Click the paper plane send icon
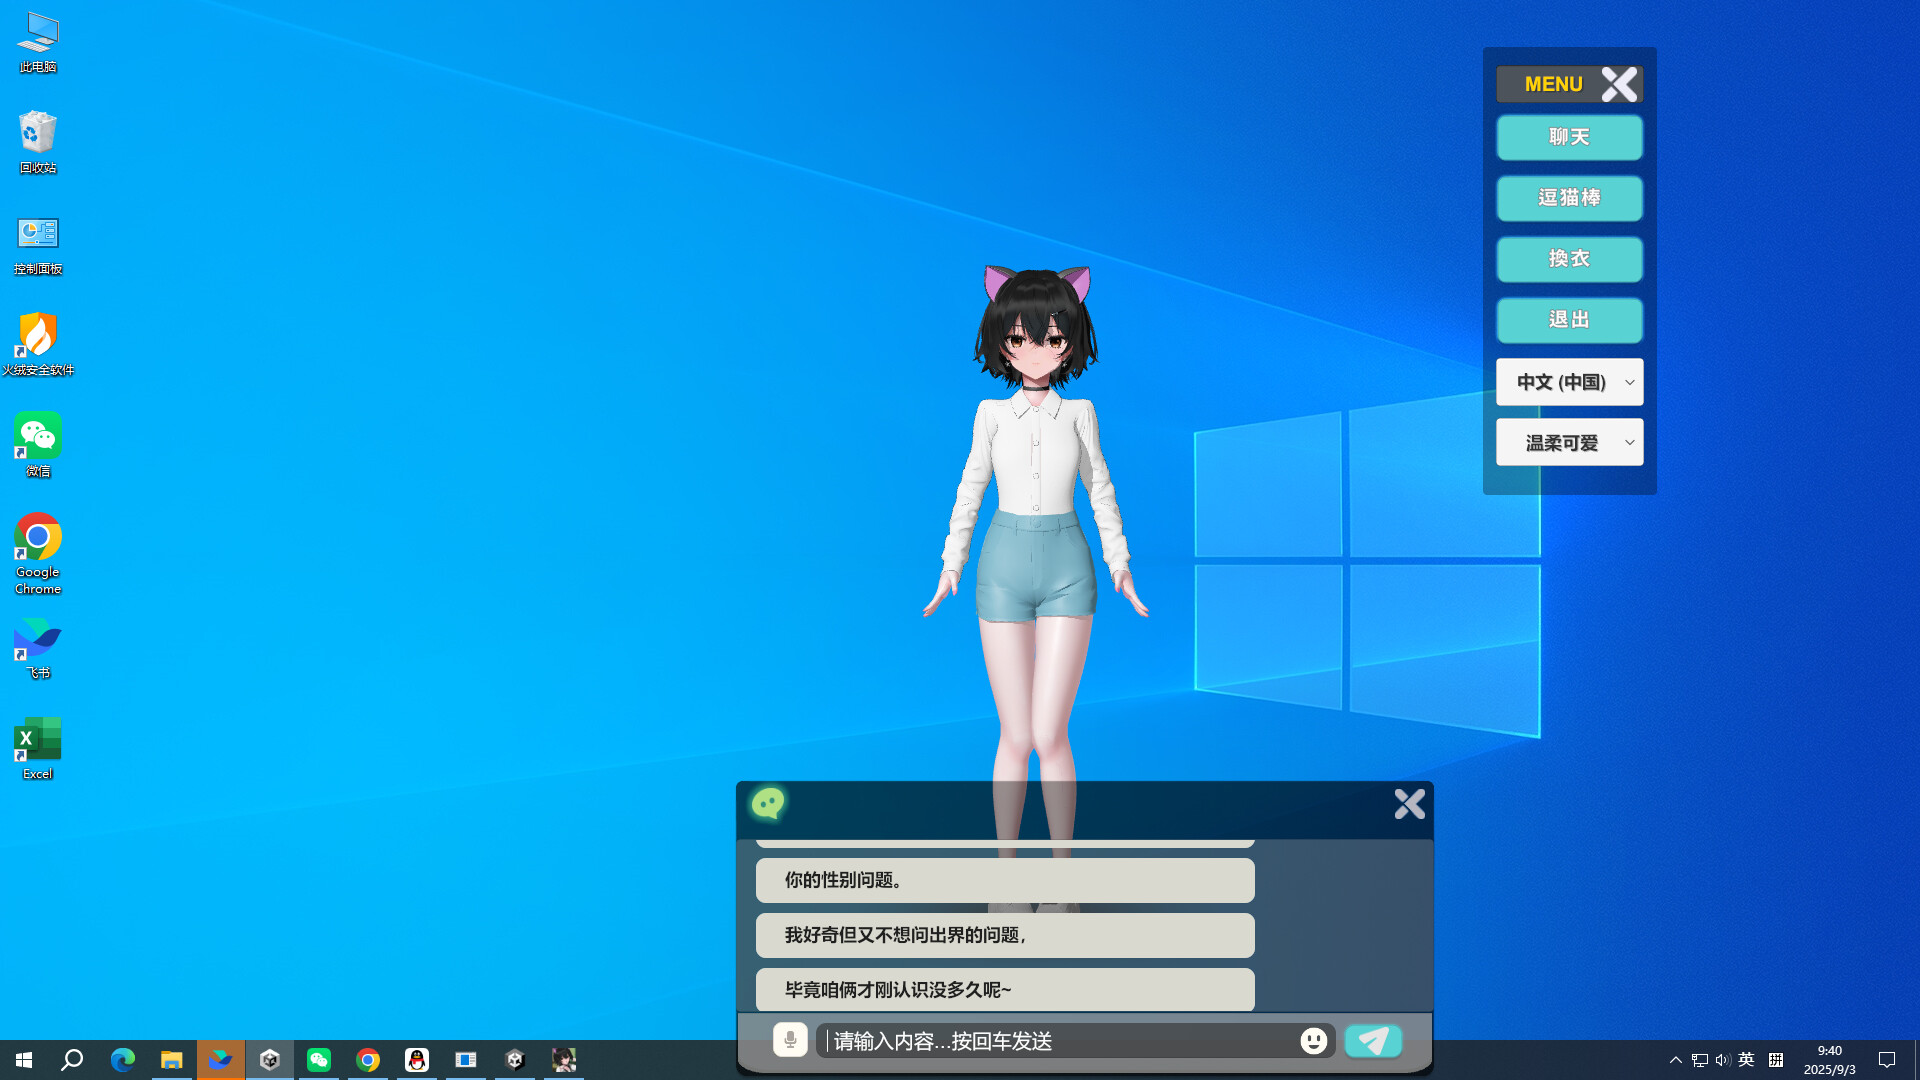 tap(1373, 1041)
